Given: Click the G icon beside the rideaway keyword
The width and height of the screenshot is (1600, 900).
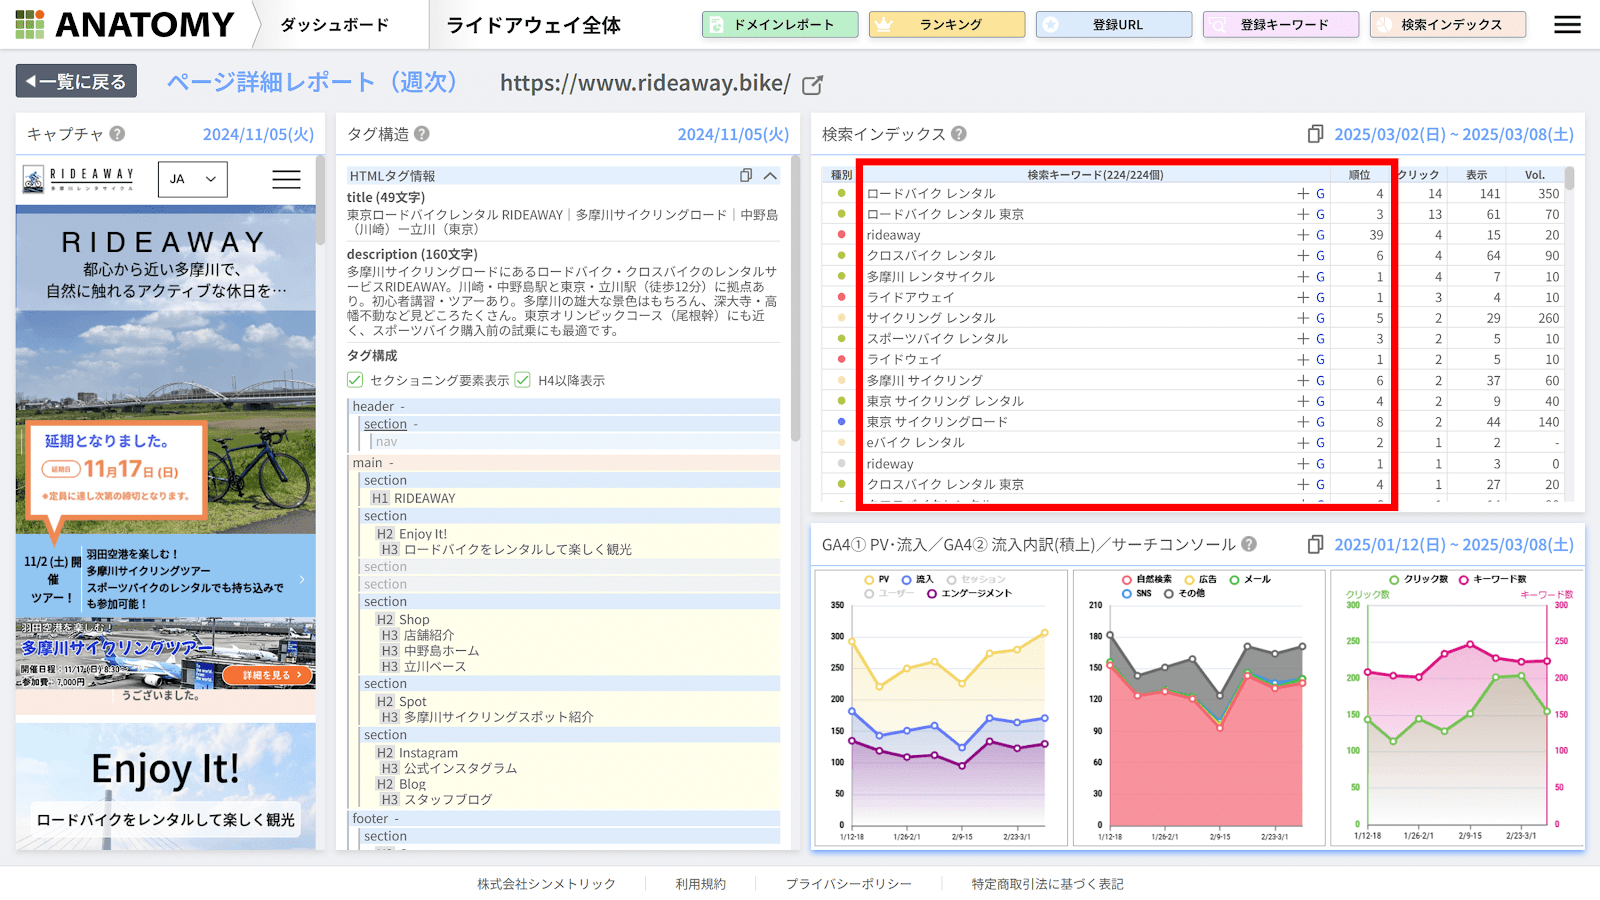Looking at the screenshot, I should click(1321, 234).
